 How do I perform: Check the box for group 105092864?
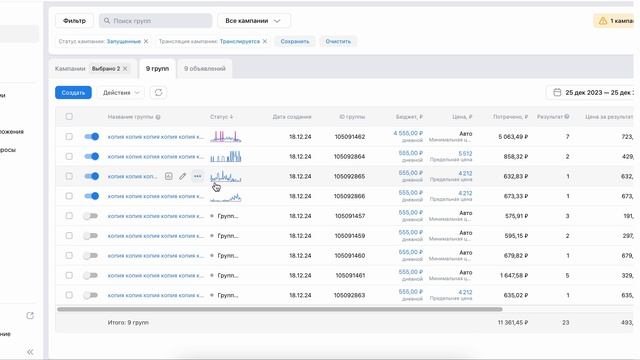[x=69, y=156]
